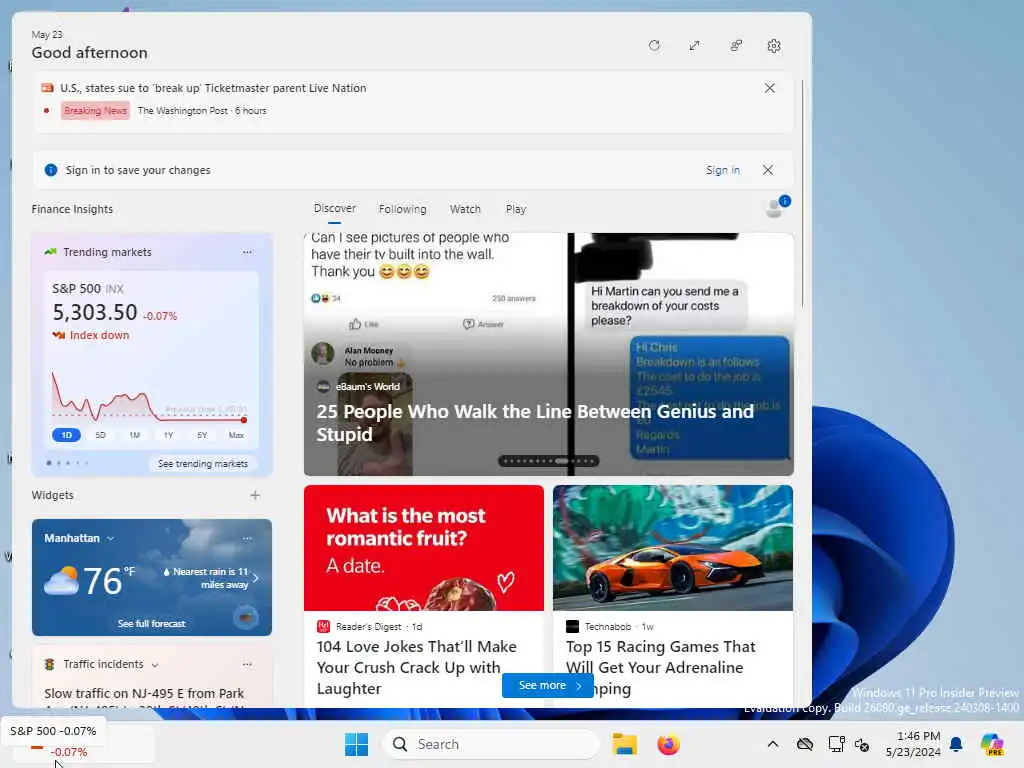Select the 1Y chart range
1024x768 pixels.
(168, 435)
